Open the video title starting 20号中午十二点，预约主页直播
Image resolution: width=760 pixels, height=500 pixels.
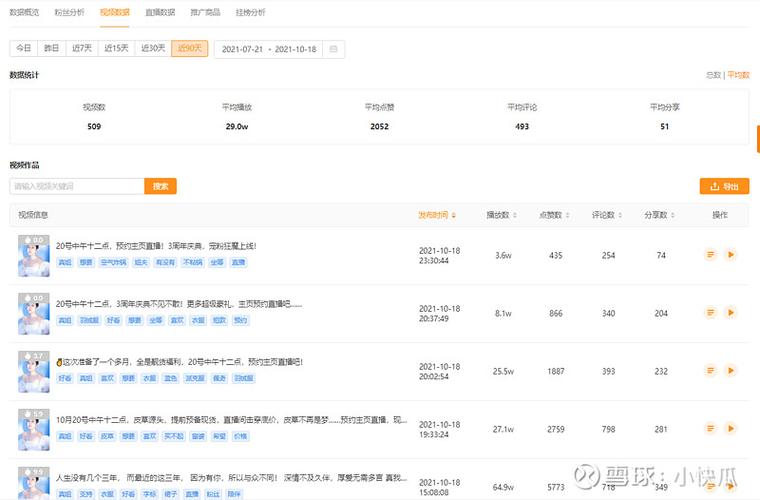coord(156,246)
